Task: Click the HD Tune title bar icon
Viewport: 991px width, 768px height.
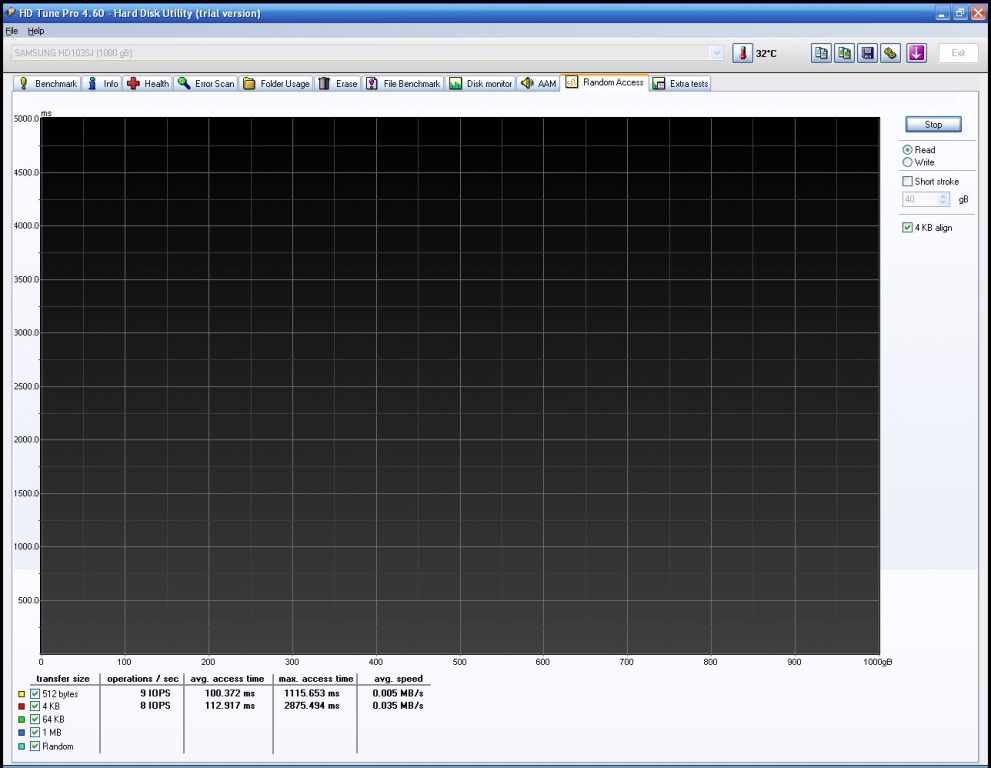Action: pyautogui.click(x=10, y=13)
